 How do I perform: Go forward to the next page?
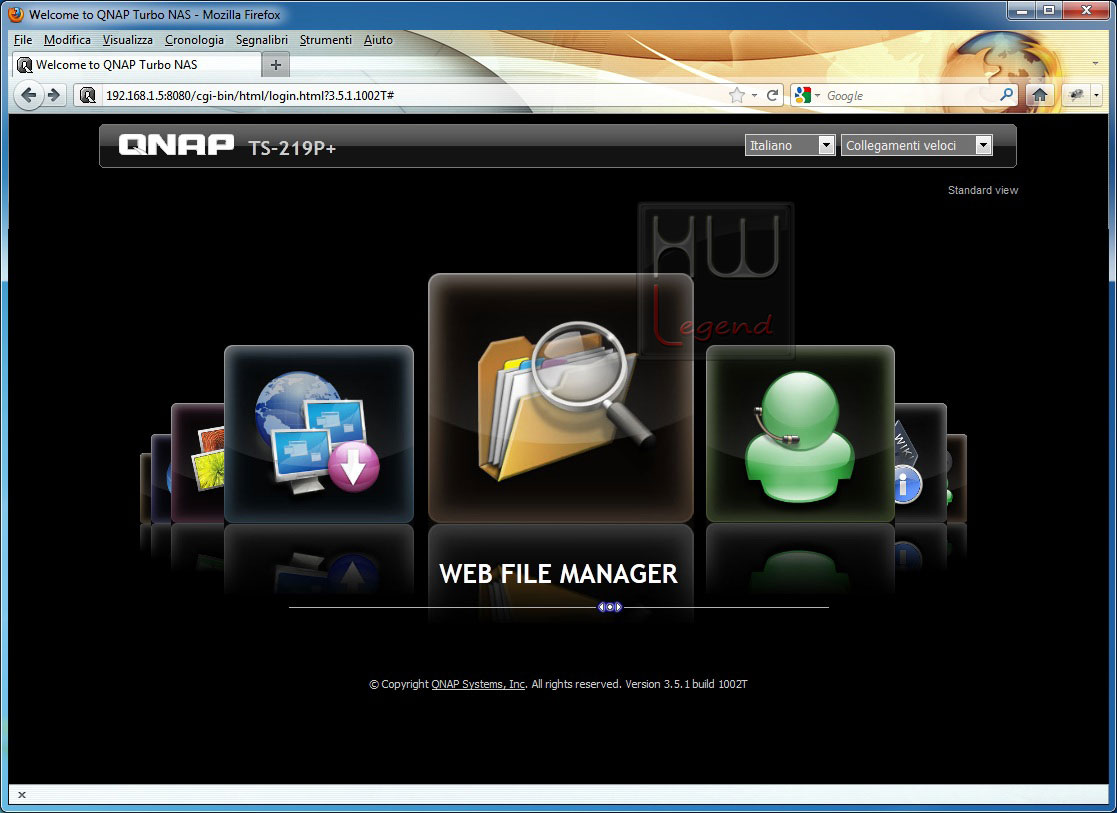(x=53, y=95)
